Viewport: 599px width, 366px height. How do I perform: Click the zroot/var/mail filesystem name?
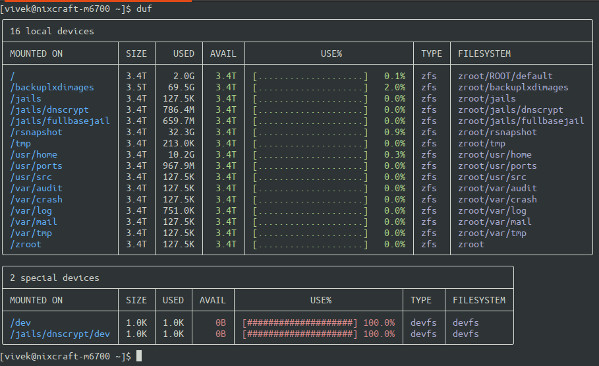pos(495,222)
